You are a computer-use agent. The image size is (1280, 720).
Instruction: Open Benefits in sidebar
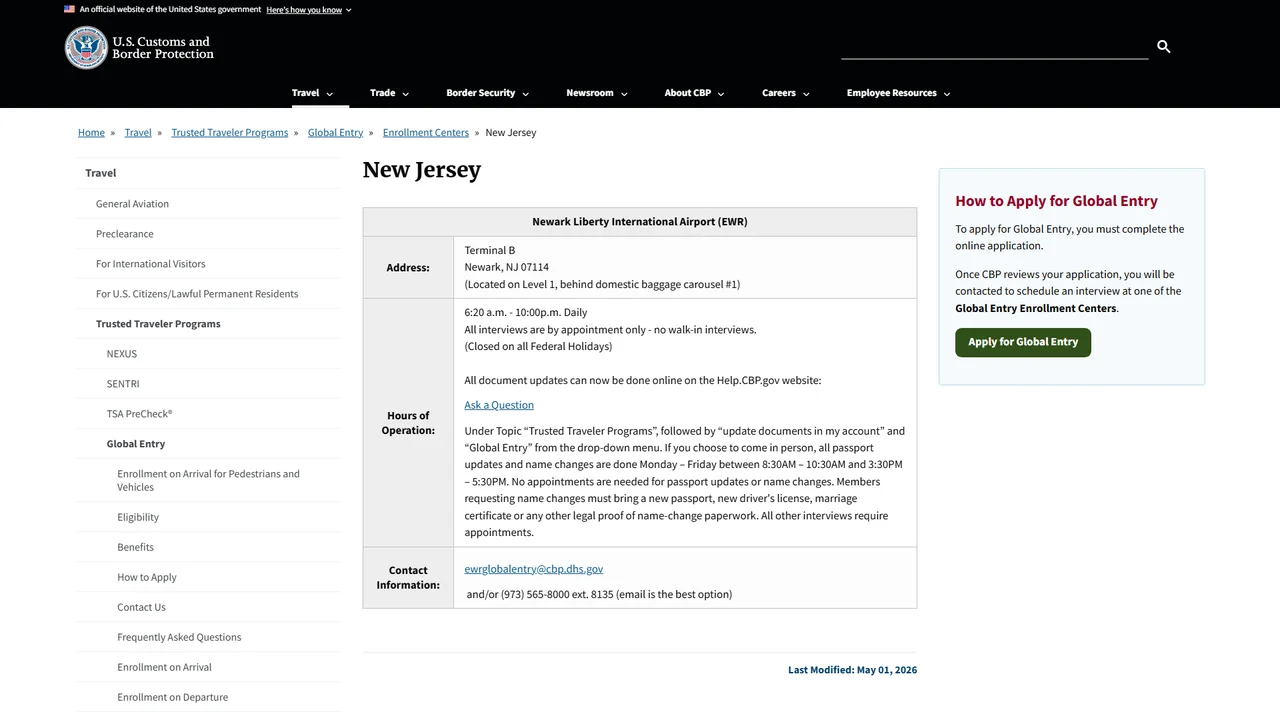(x=208, y=547)
